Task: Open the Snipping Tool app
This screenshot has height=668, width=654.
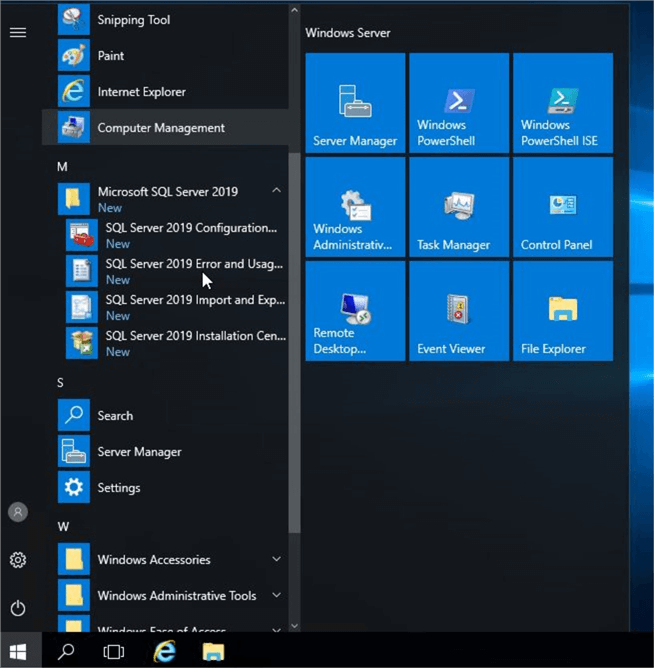Action: coord(133,20)
